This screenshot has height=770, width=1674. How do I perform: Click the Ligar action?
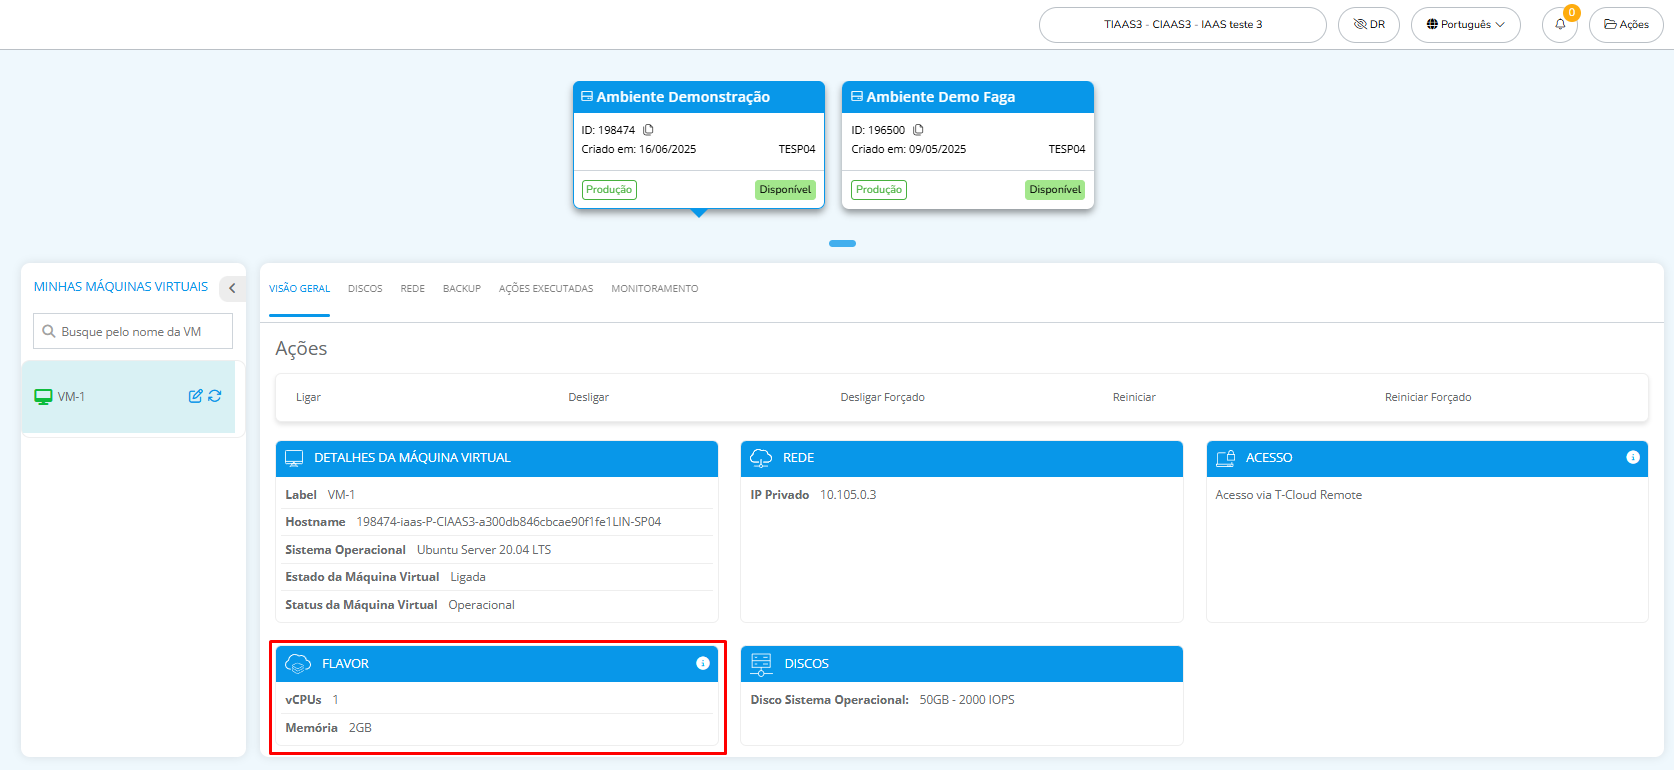[x=308, y=398]
